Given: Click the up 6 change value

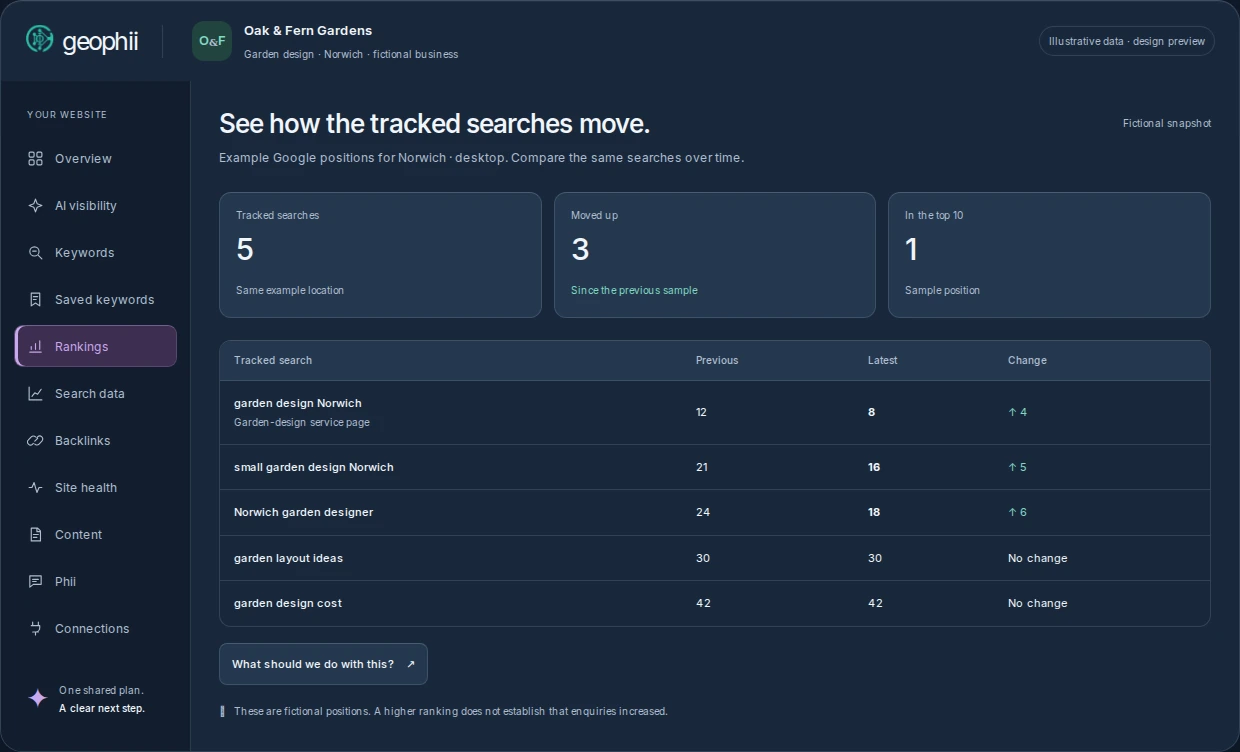Looking at the screenshot, I should pyautogui.click(x=1017, y=512).
